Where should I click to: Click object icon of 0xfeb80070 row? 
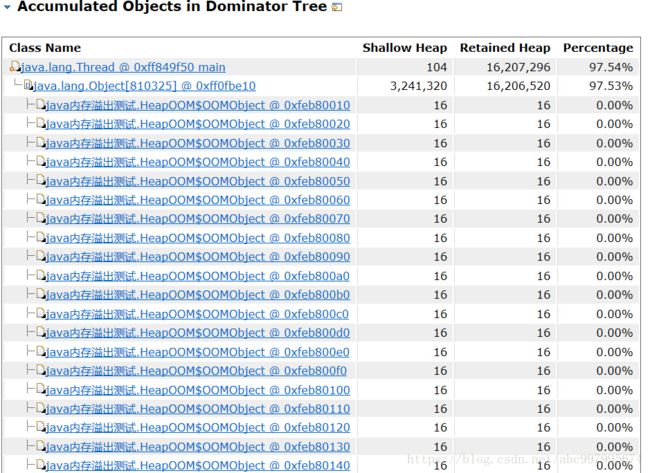click(41, 218)
